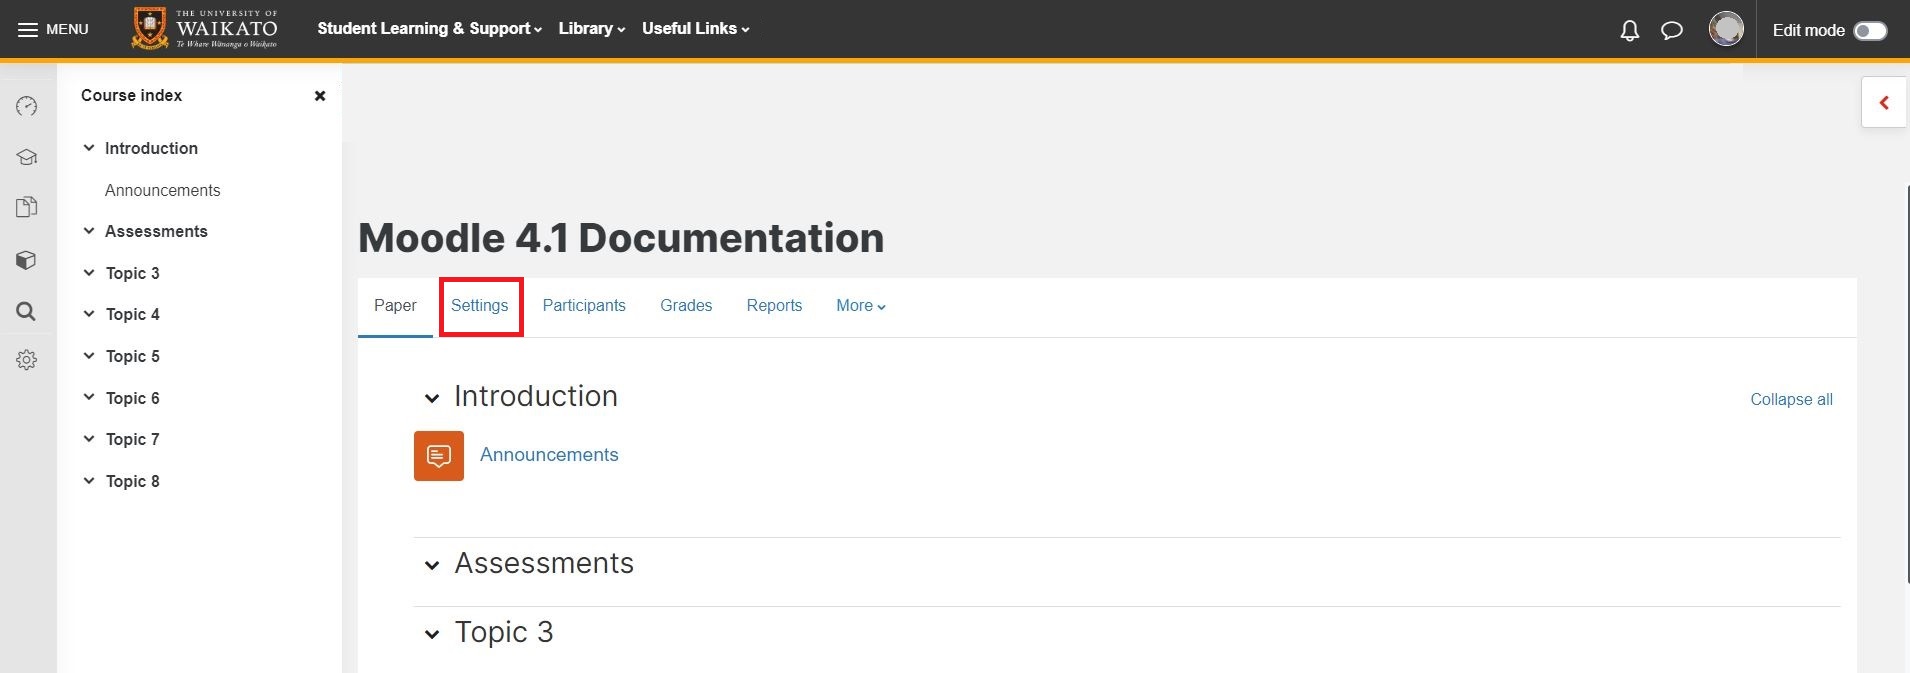Collapse the Assessments section in main content
Image resolution: width=1910 pixels, height=673 pixels.
[432, 565]
